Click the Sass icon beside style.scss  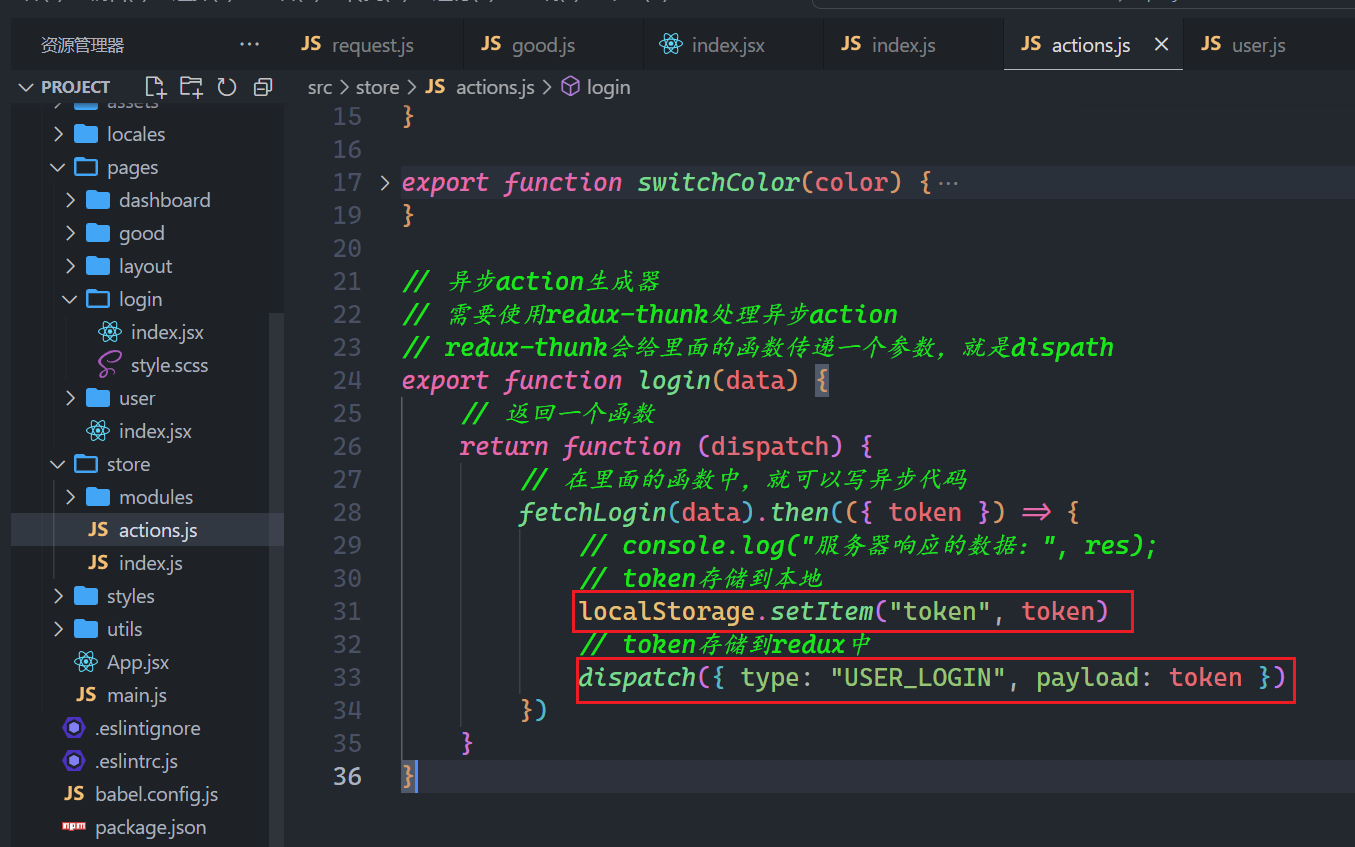tap(110, 365)
